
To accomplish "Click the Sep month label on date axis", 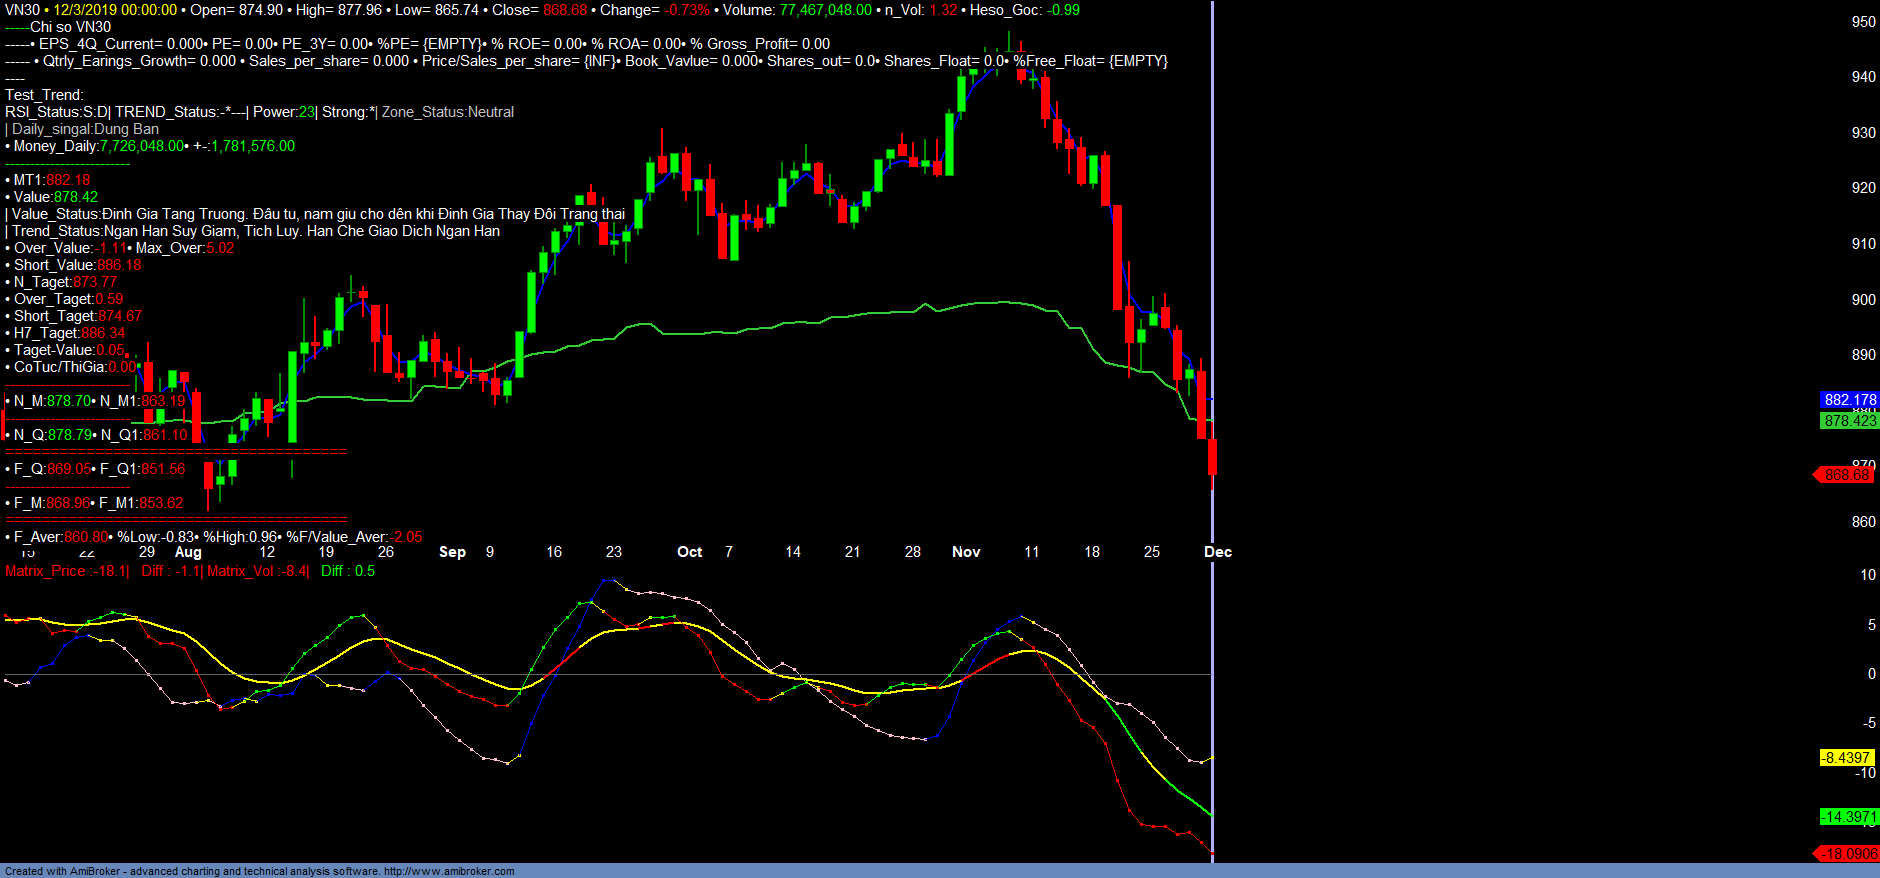I will 452,552.
